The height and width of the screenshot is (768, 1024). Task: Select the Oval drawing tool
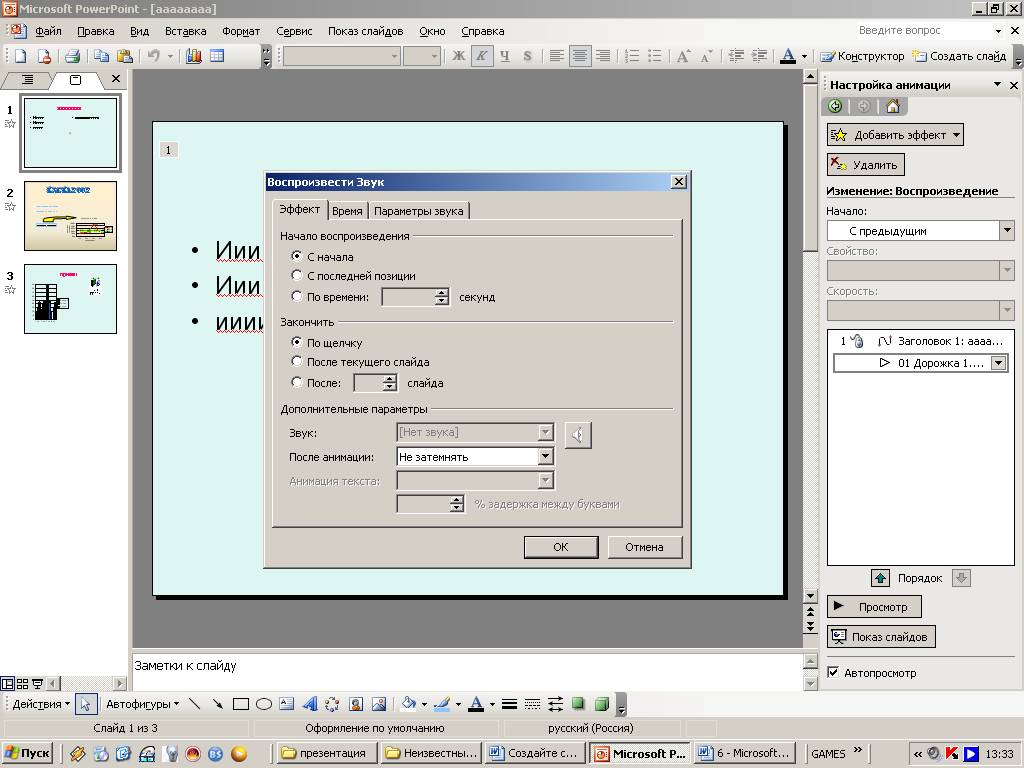click(x=264, y=704)
